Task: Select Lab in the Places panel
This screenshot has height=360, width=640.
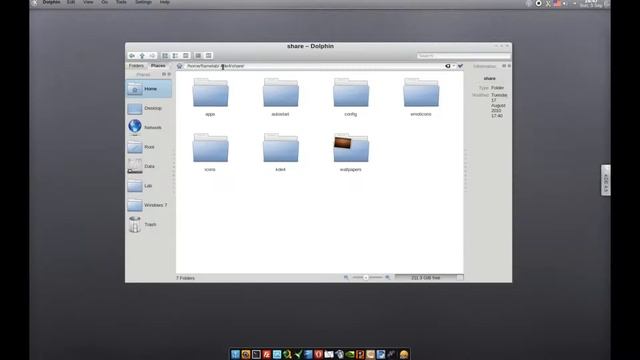Action: pos(149,186)
